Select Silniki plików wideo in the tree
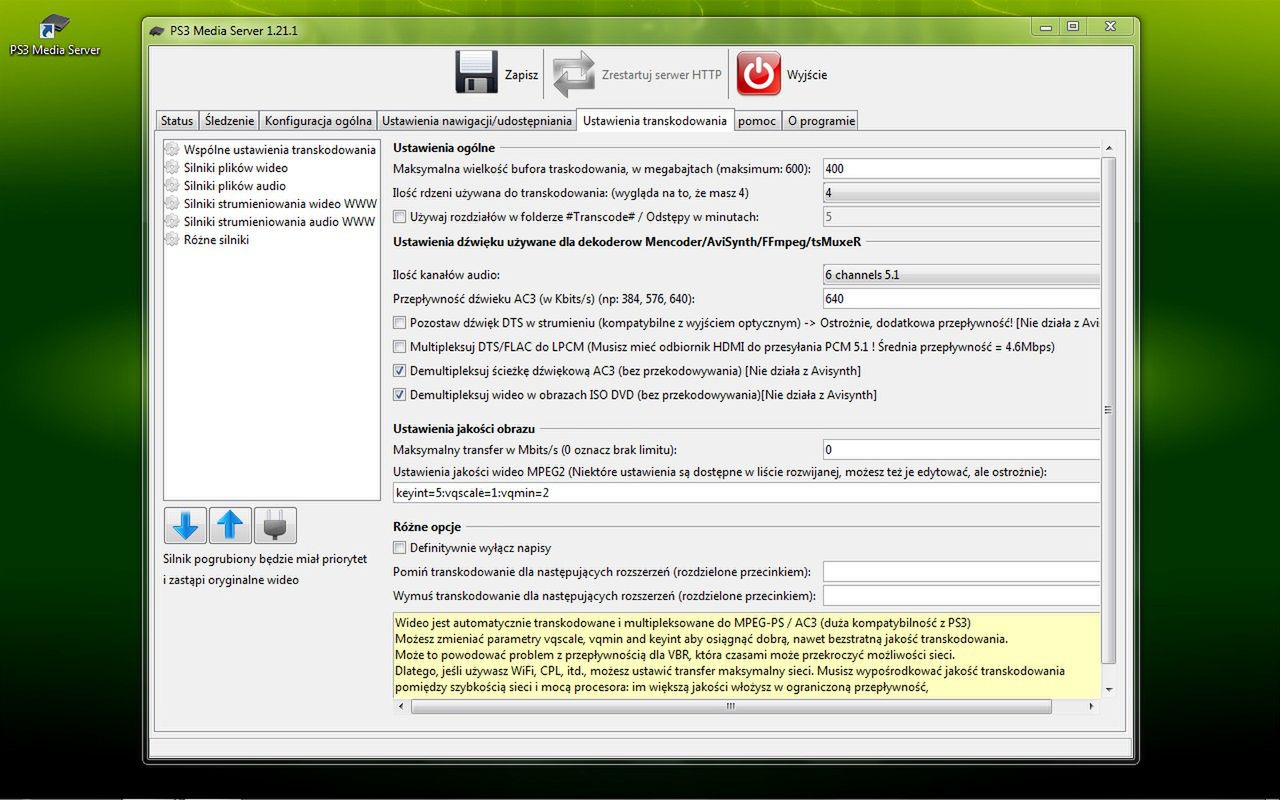1280x800 pixels. (236, 168)
